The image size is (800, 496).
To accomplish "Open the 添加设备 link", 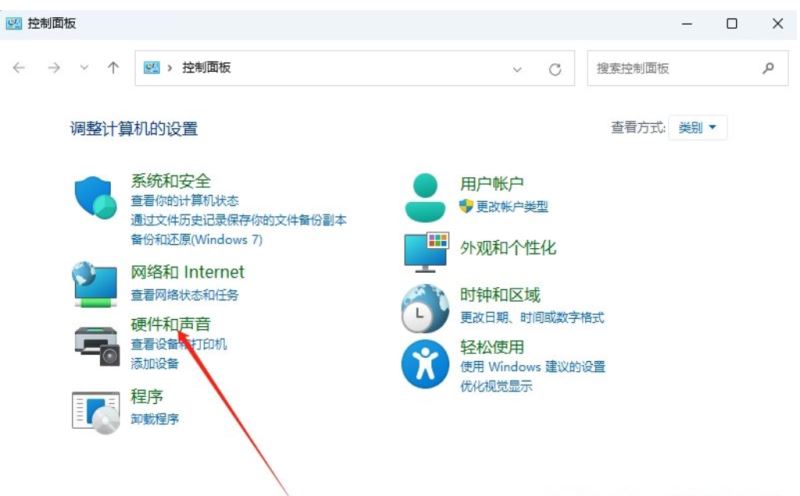I will tap(155, 363).
